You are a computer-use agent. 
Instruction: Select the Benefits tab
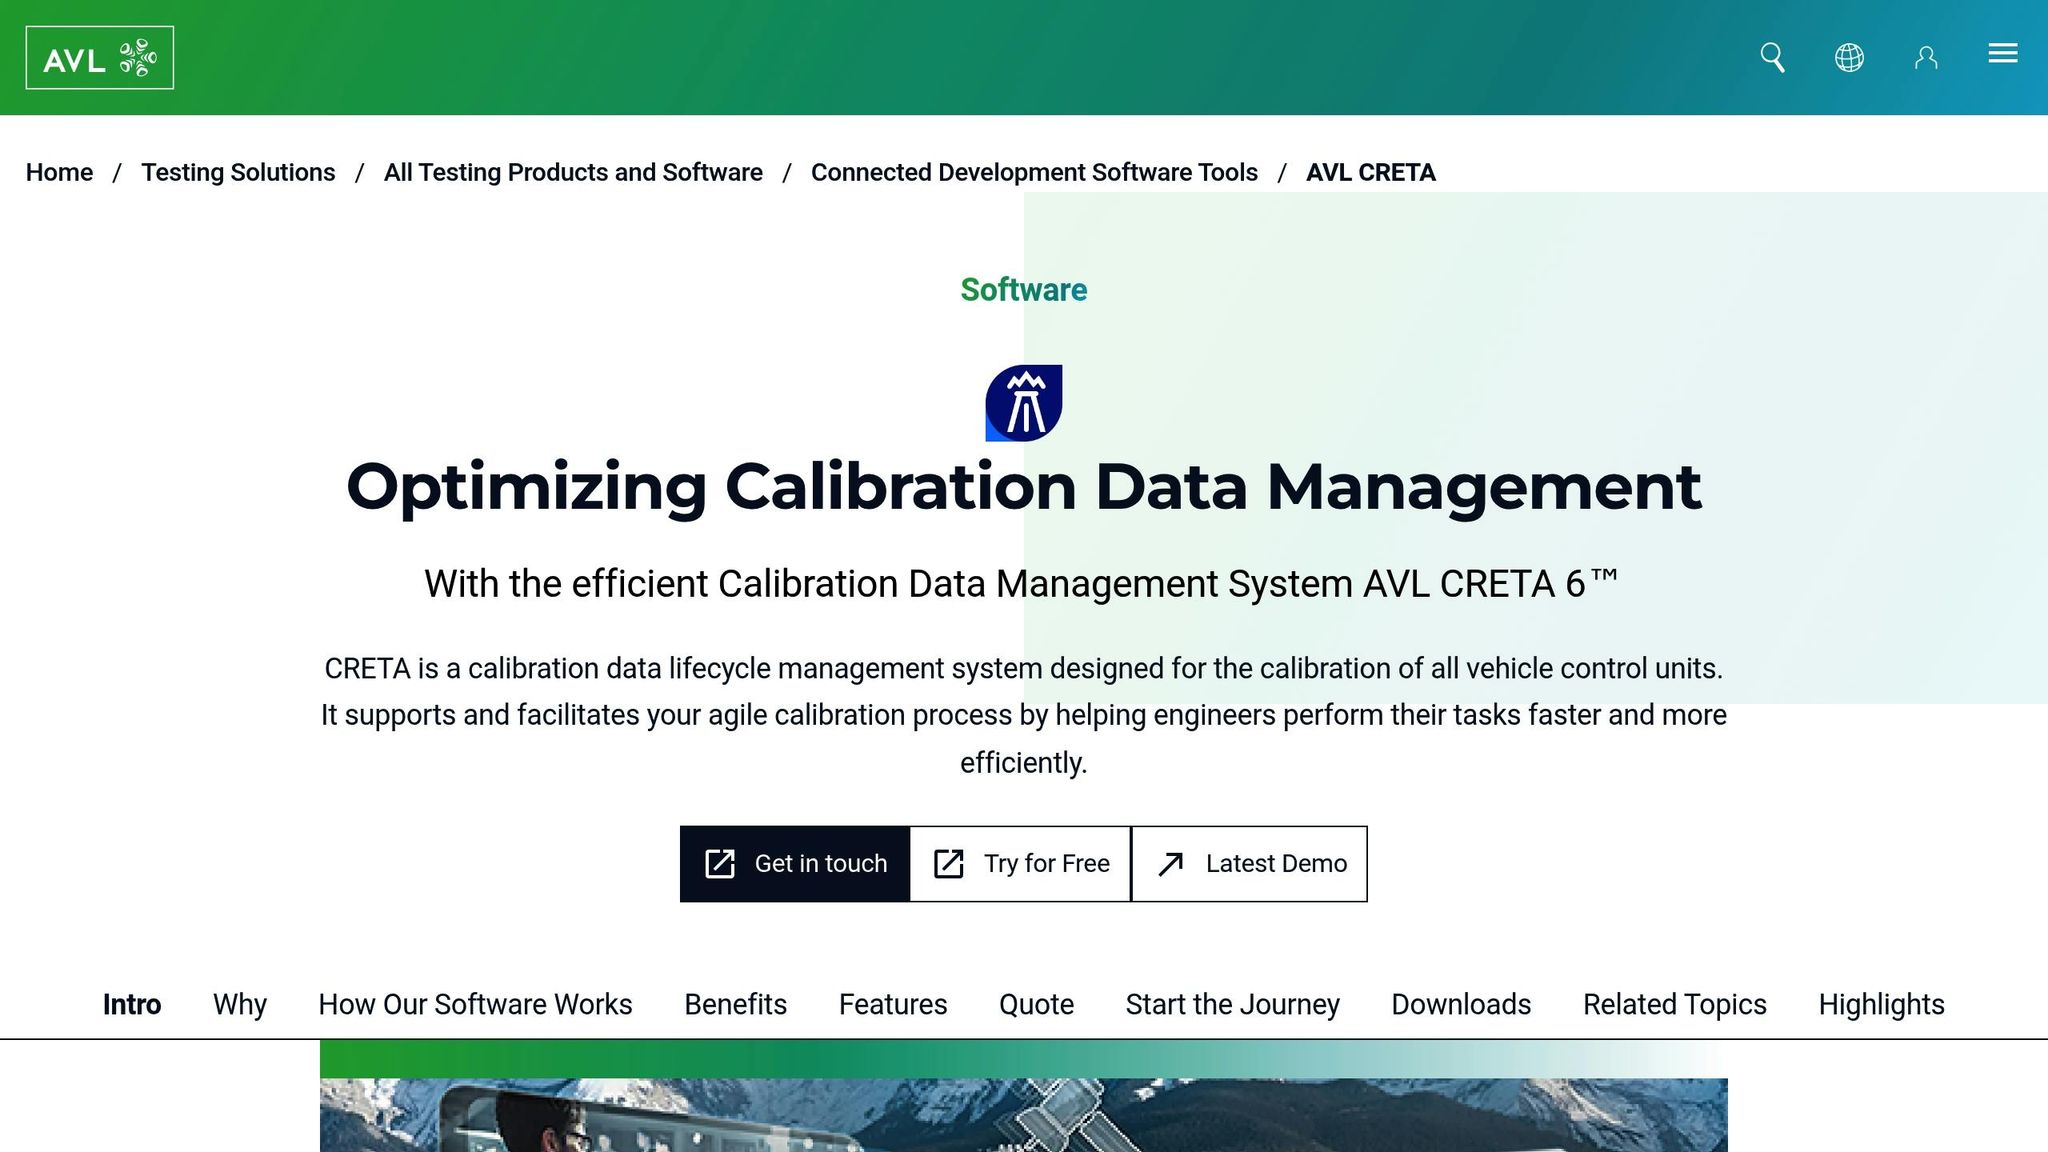(735, 1004)
